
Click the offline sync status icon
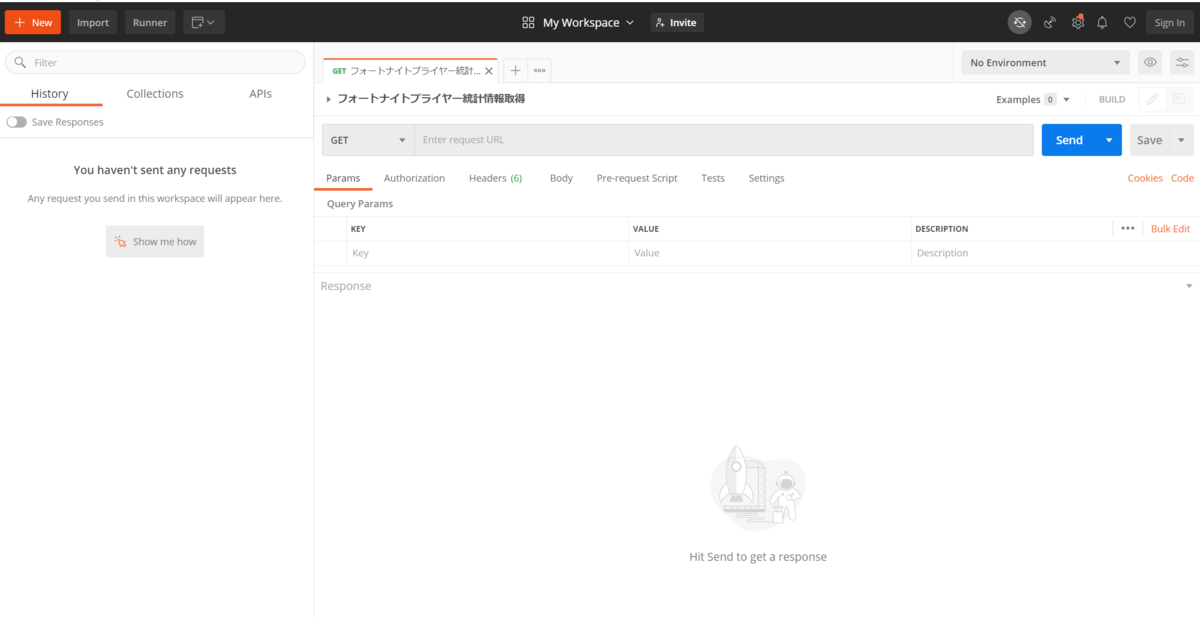(x=1019, y=22)
